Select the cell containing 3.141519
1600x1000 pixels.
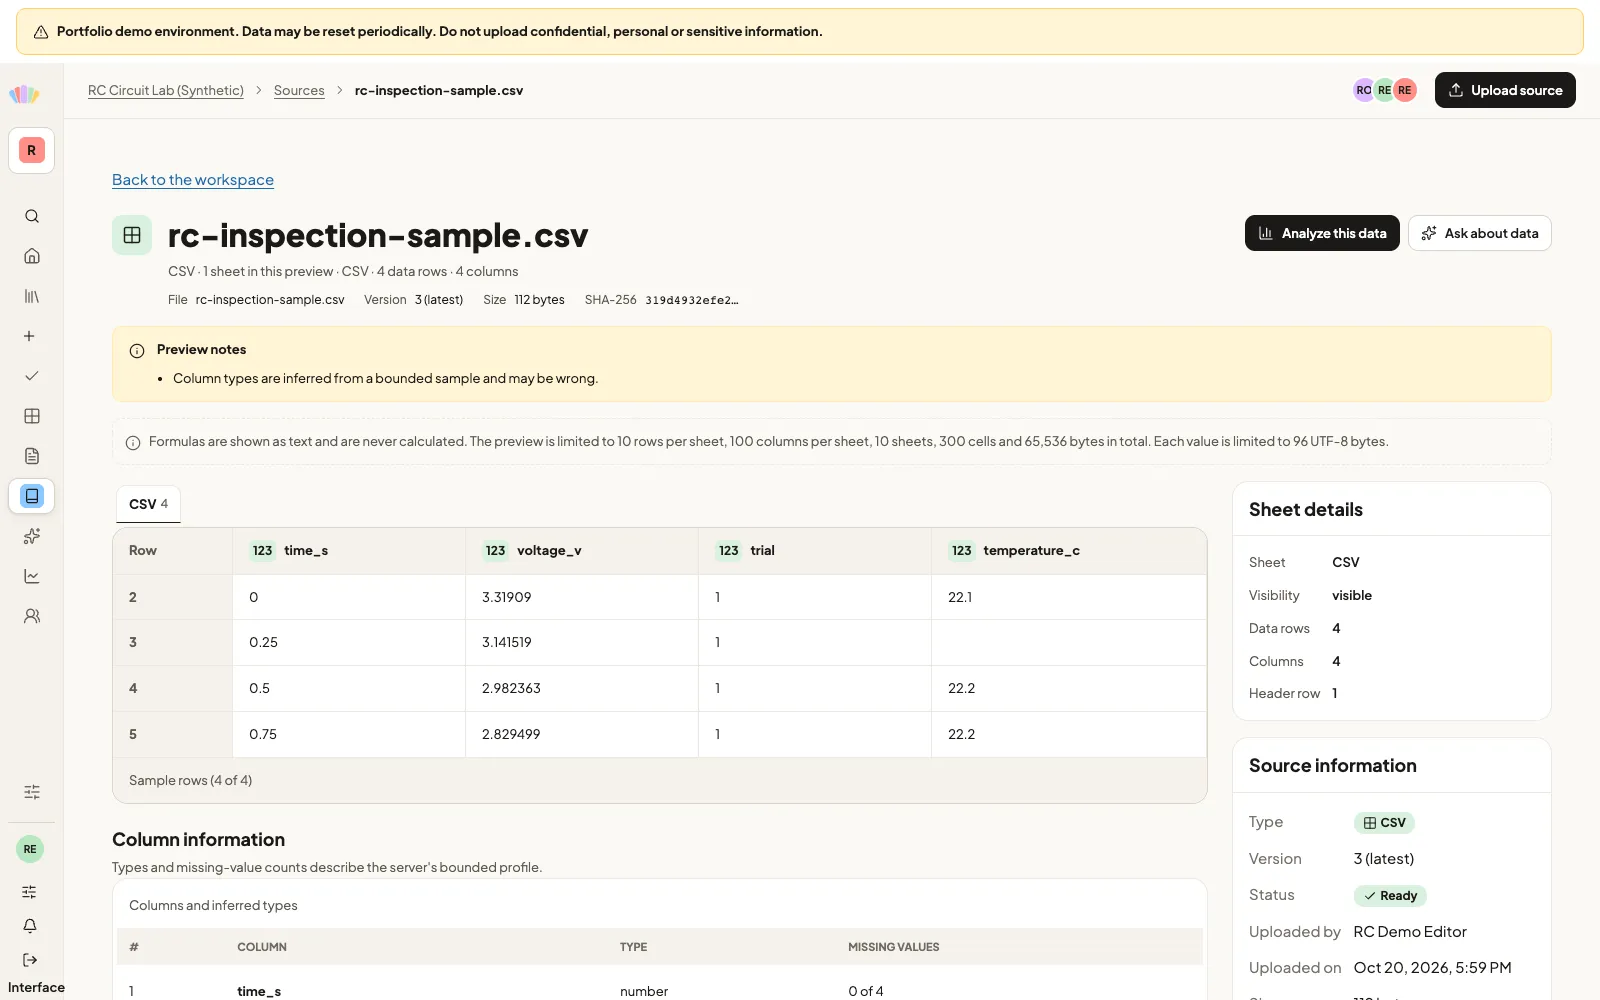[582, 642]
